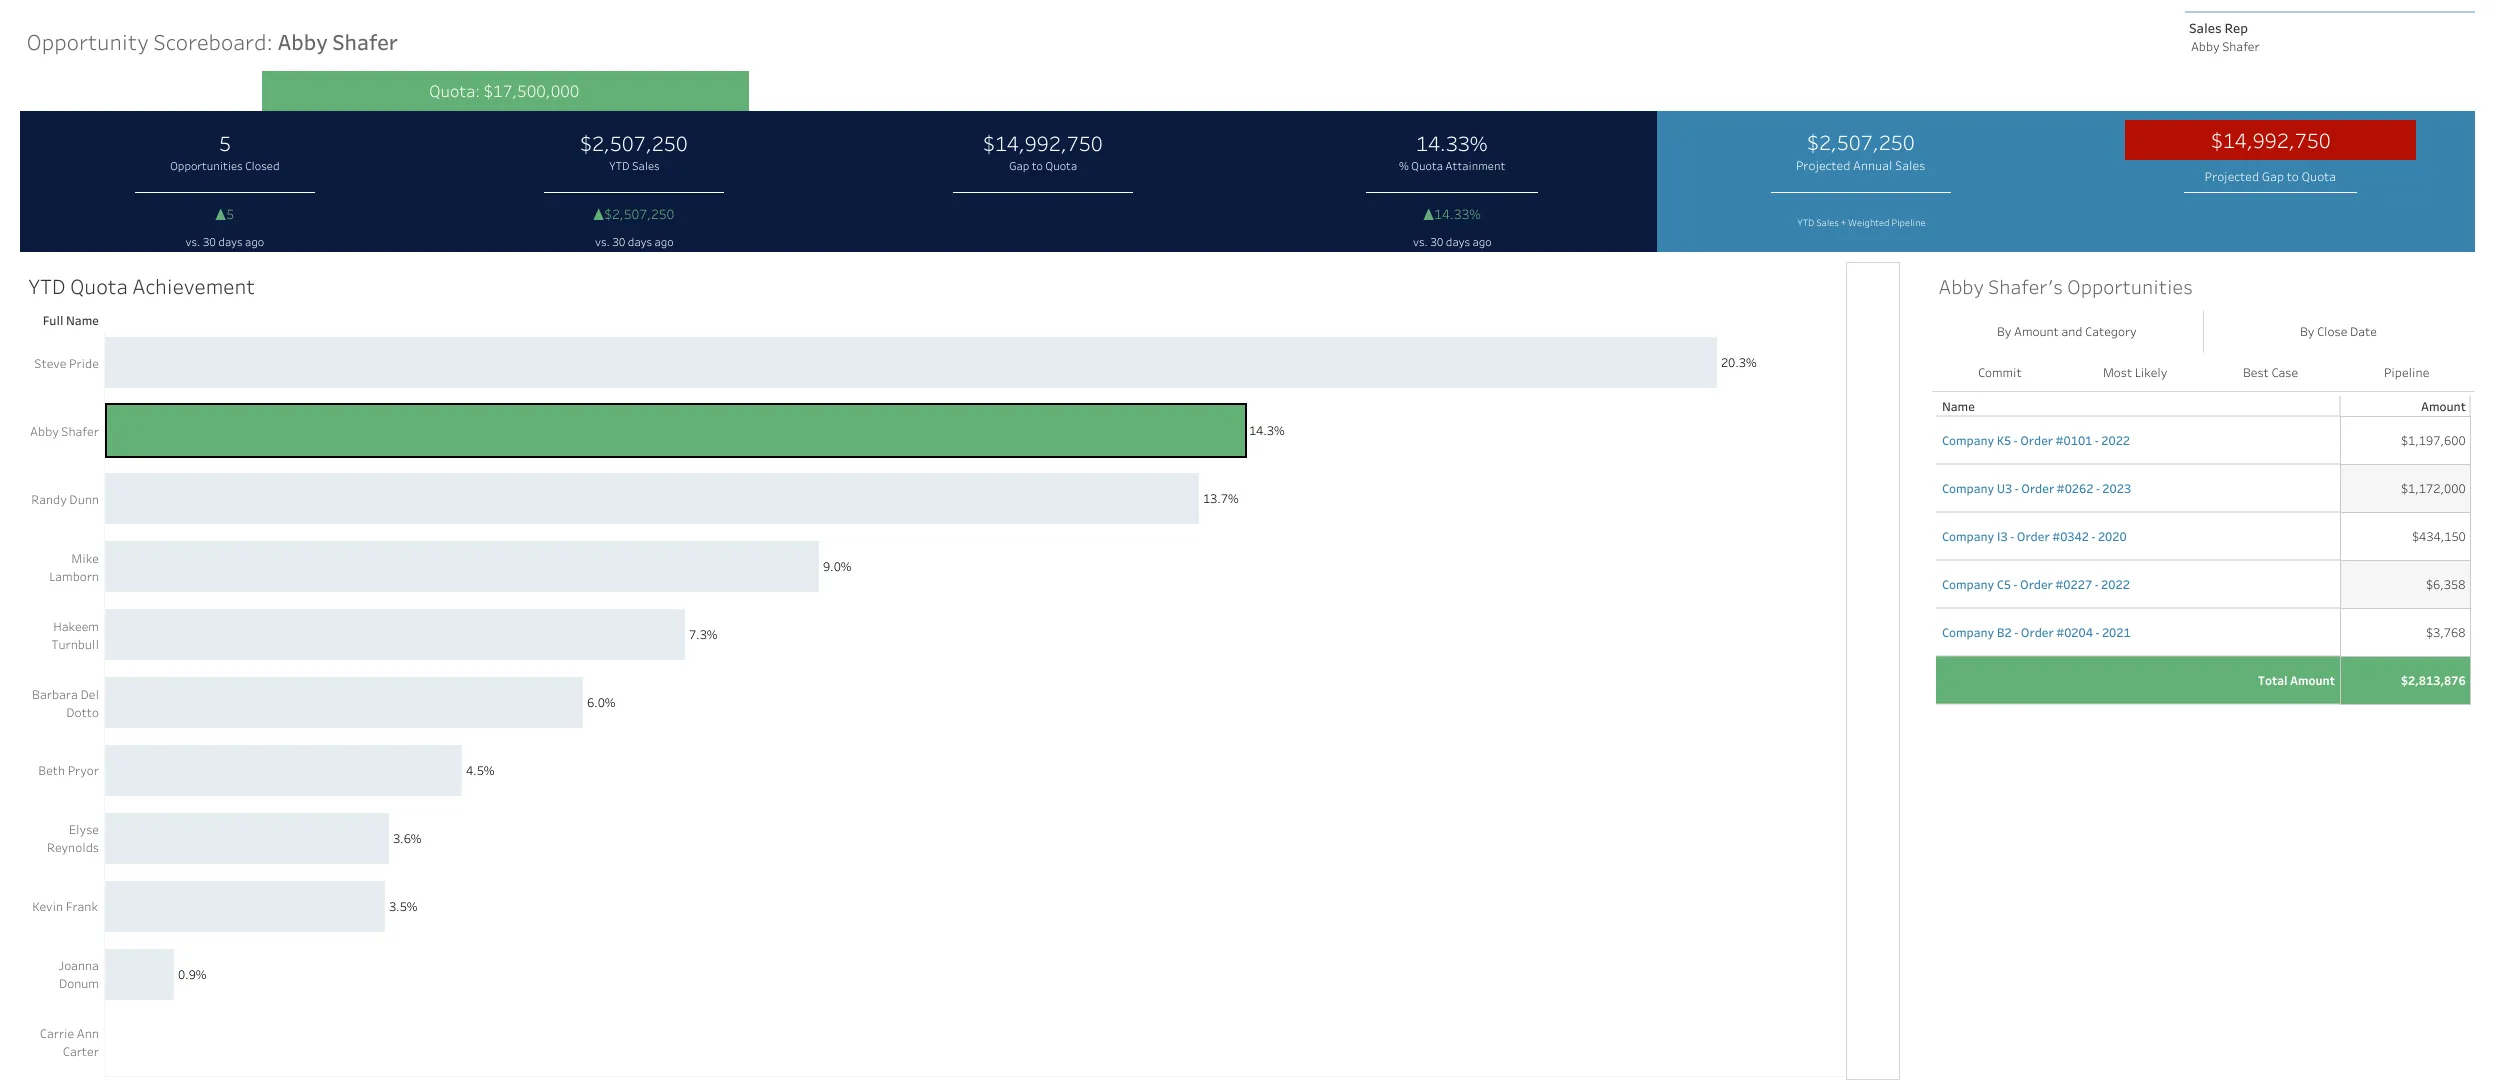This screenshot has width=2494, height=1090.
Task: Select Hakeem Turnbull's 7.3% bar
Action: (x=395, y=635)
